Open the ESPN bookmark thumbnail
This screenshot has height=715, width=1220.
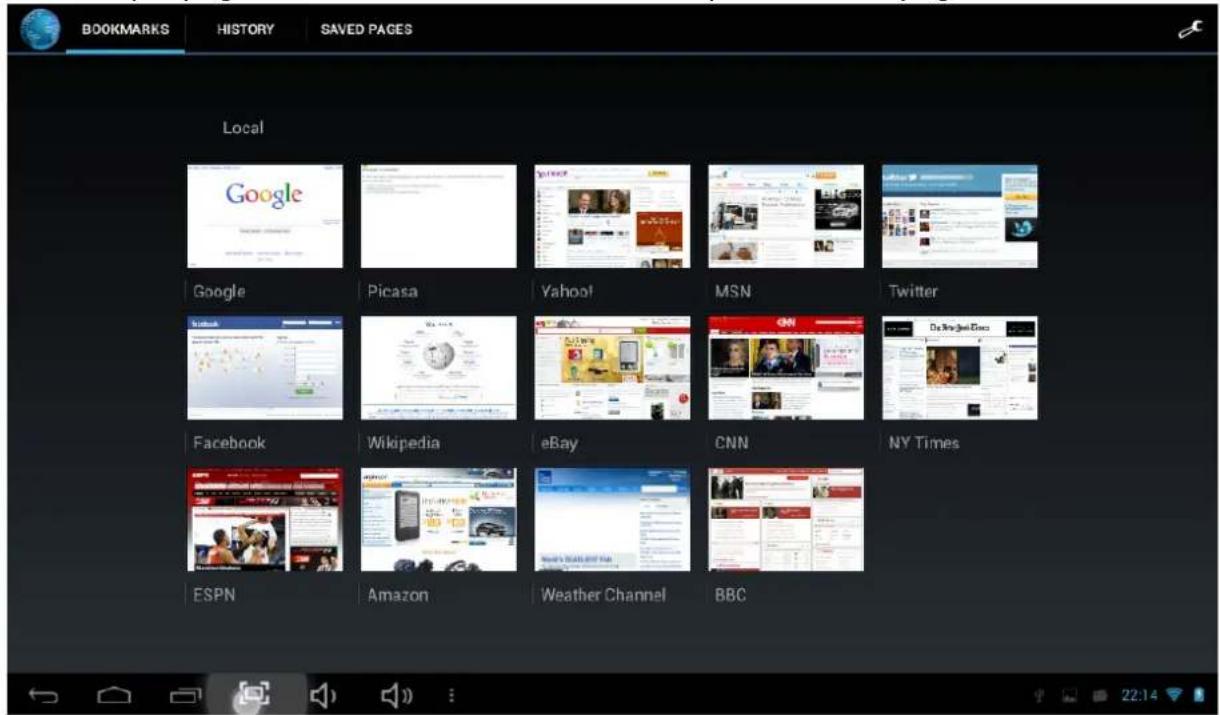265,519
